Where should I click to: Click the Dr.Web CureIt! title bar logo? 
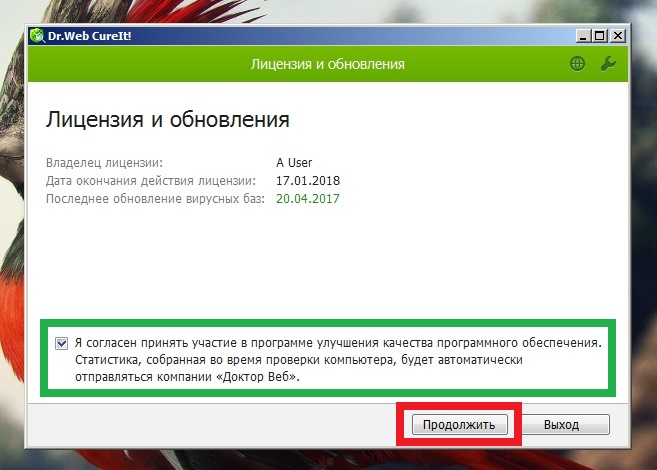37,36
